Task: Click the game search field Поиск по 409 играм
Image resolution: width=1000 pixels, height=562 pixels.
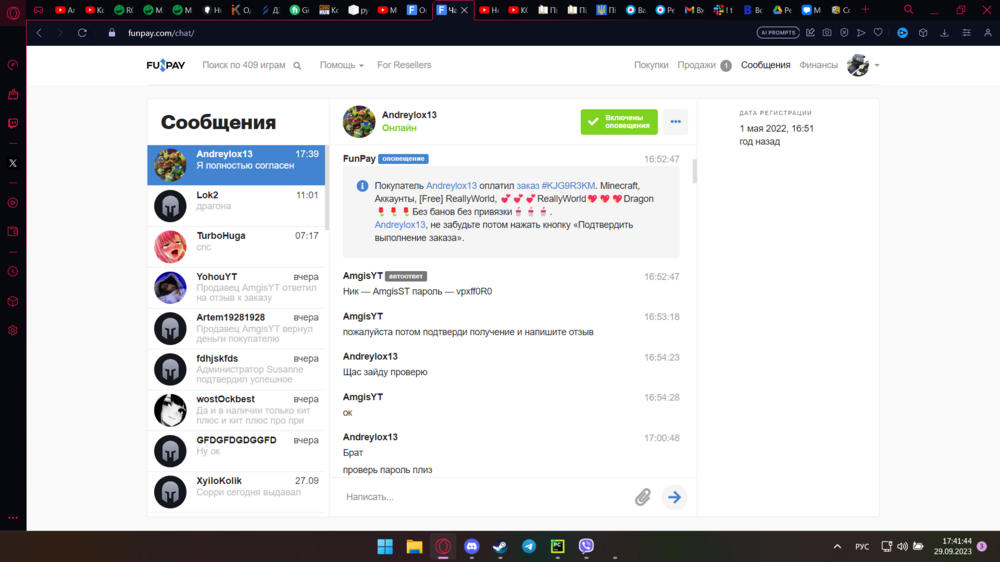Action: (244, 65)
